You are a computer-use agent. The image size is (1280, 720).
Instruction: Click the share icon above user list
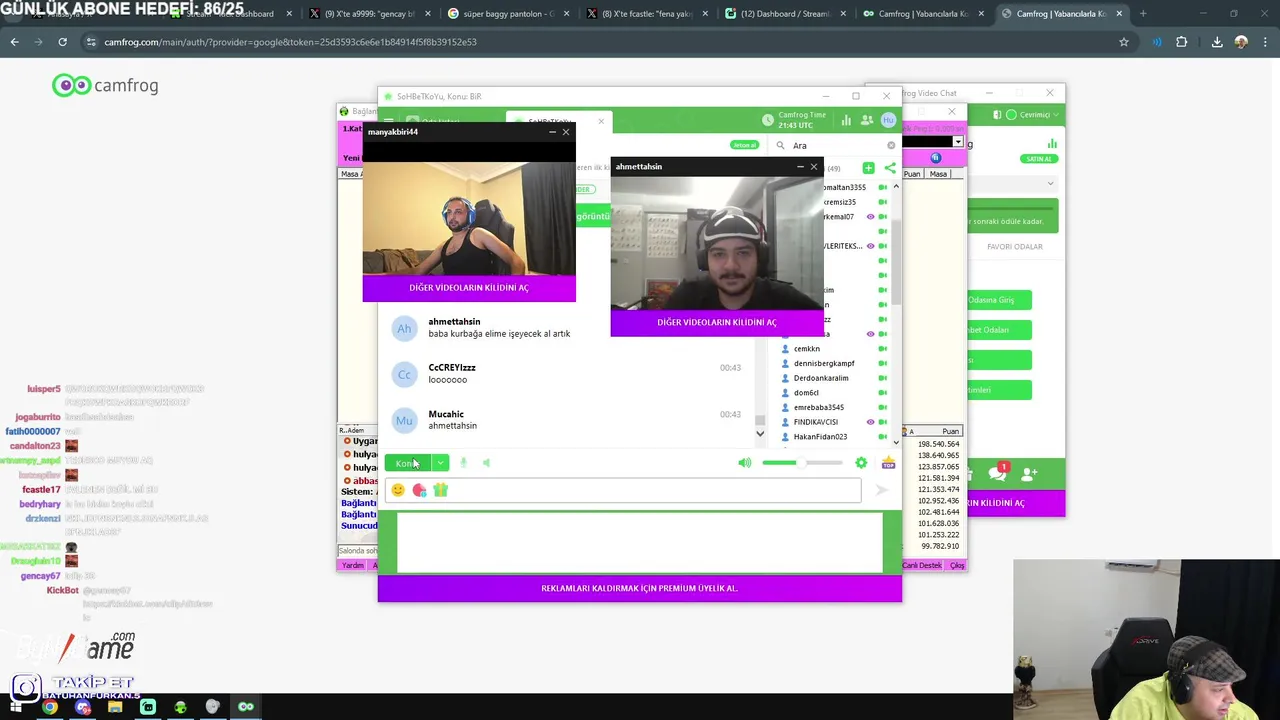[x=889, y=168]
